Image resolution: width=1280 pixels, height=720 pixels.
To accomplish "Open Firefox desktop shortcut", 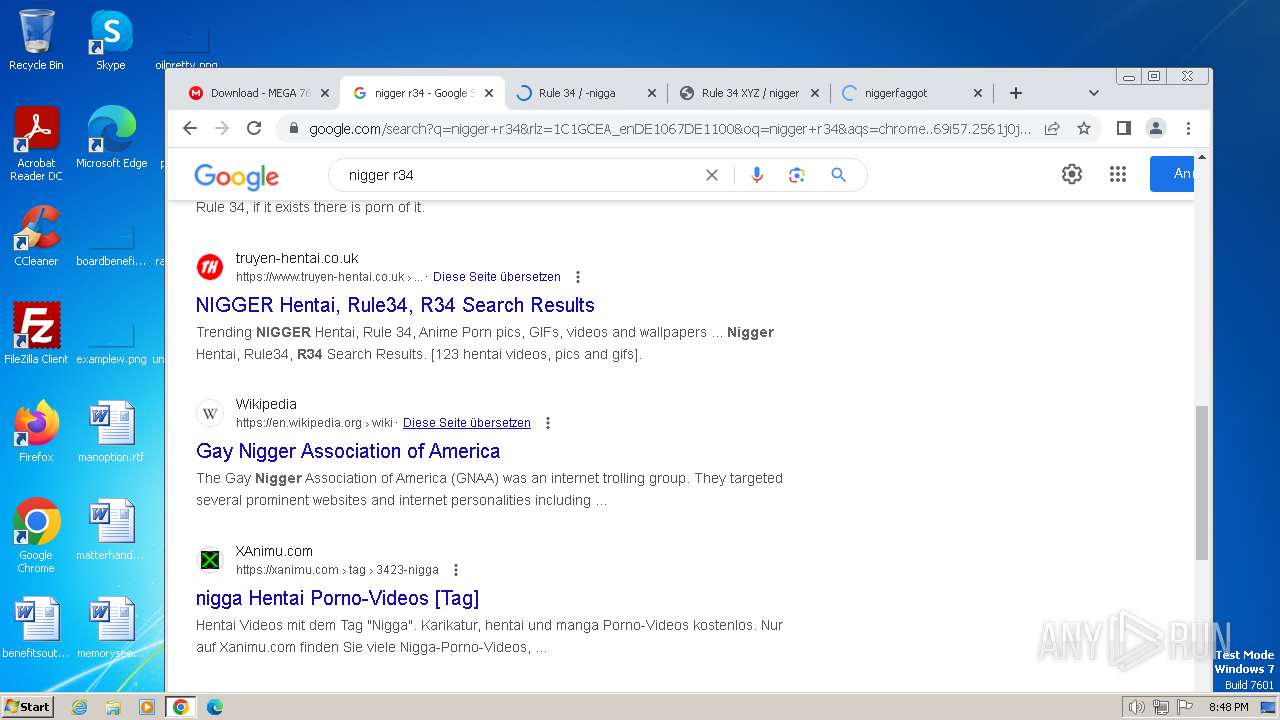I will click(x=36, y=432).
